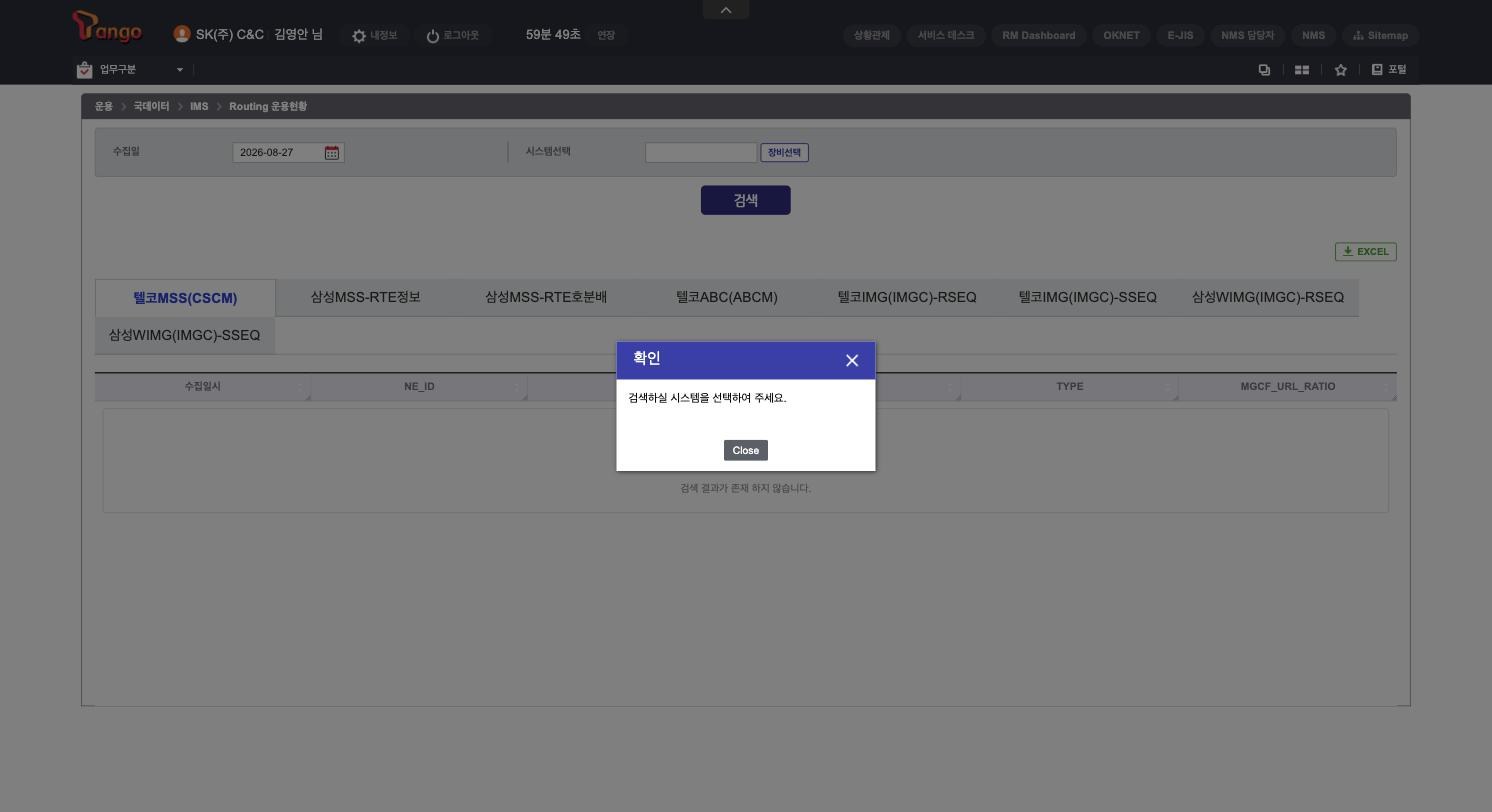Viewport: 1492px width, 812px height.
Task: Switch to the 삼성MSS-RTE호분배 tab
Action: pyautogui.click(x=546, y=297)
